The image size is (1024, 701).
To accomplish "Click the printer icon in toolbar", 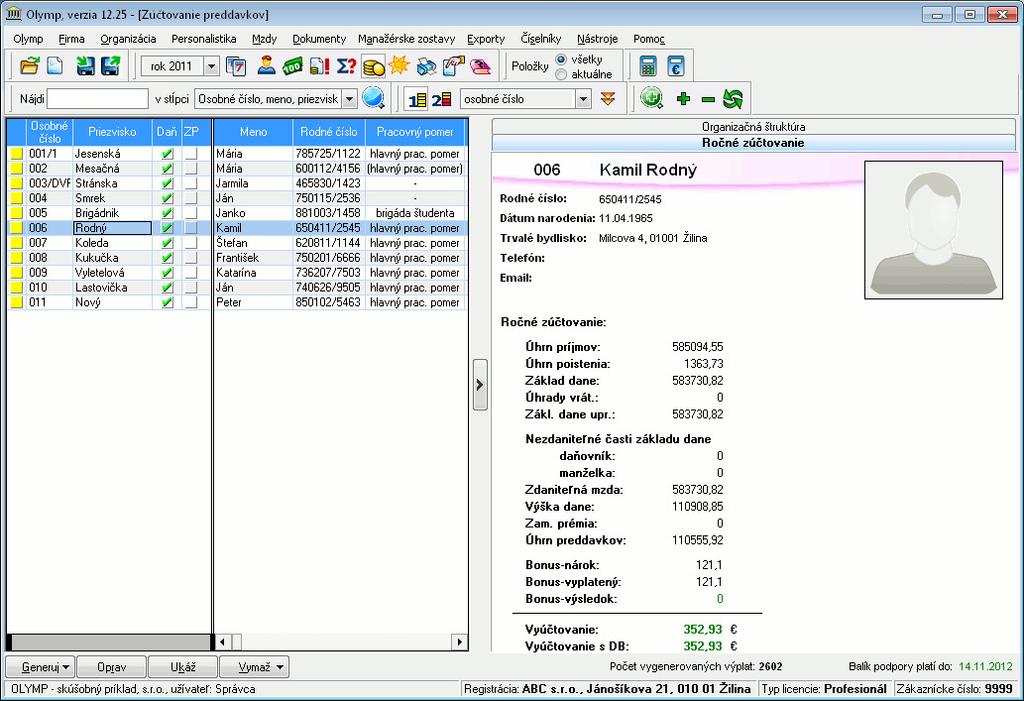I will coord(426,66).
